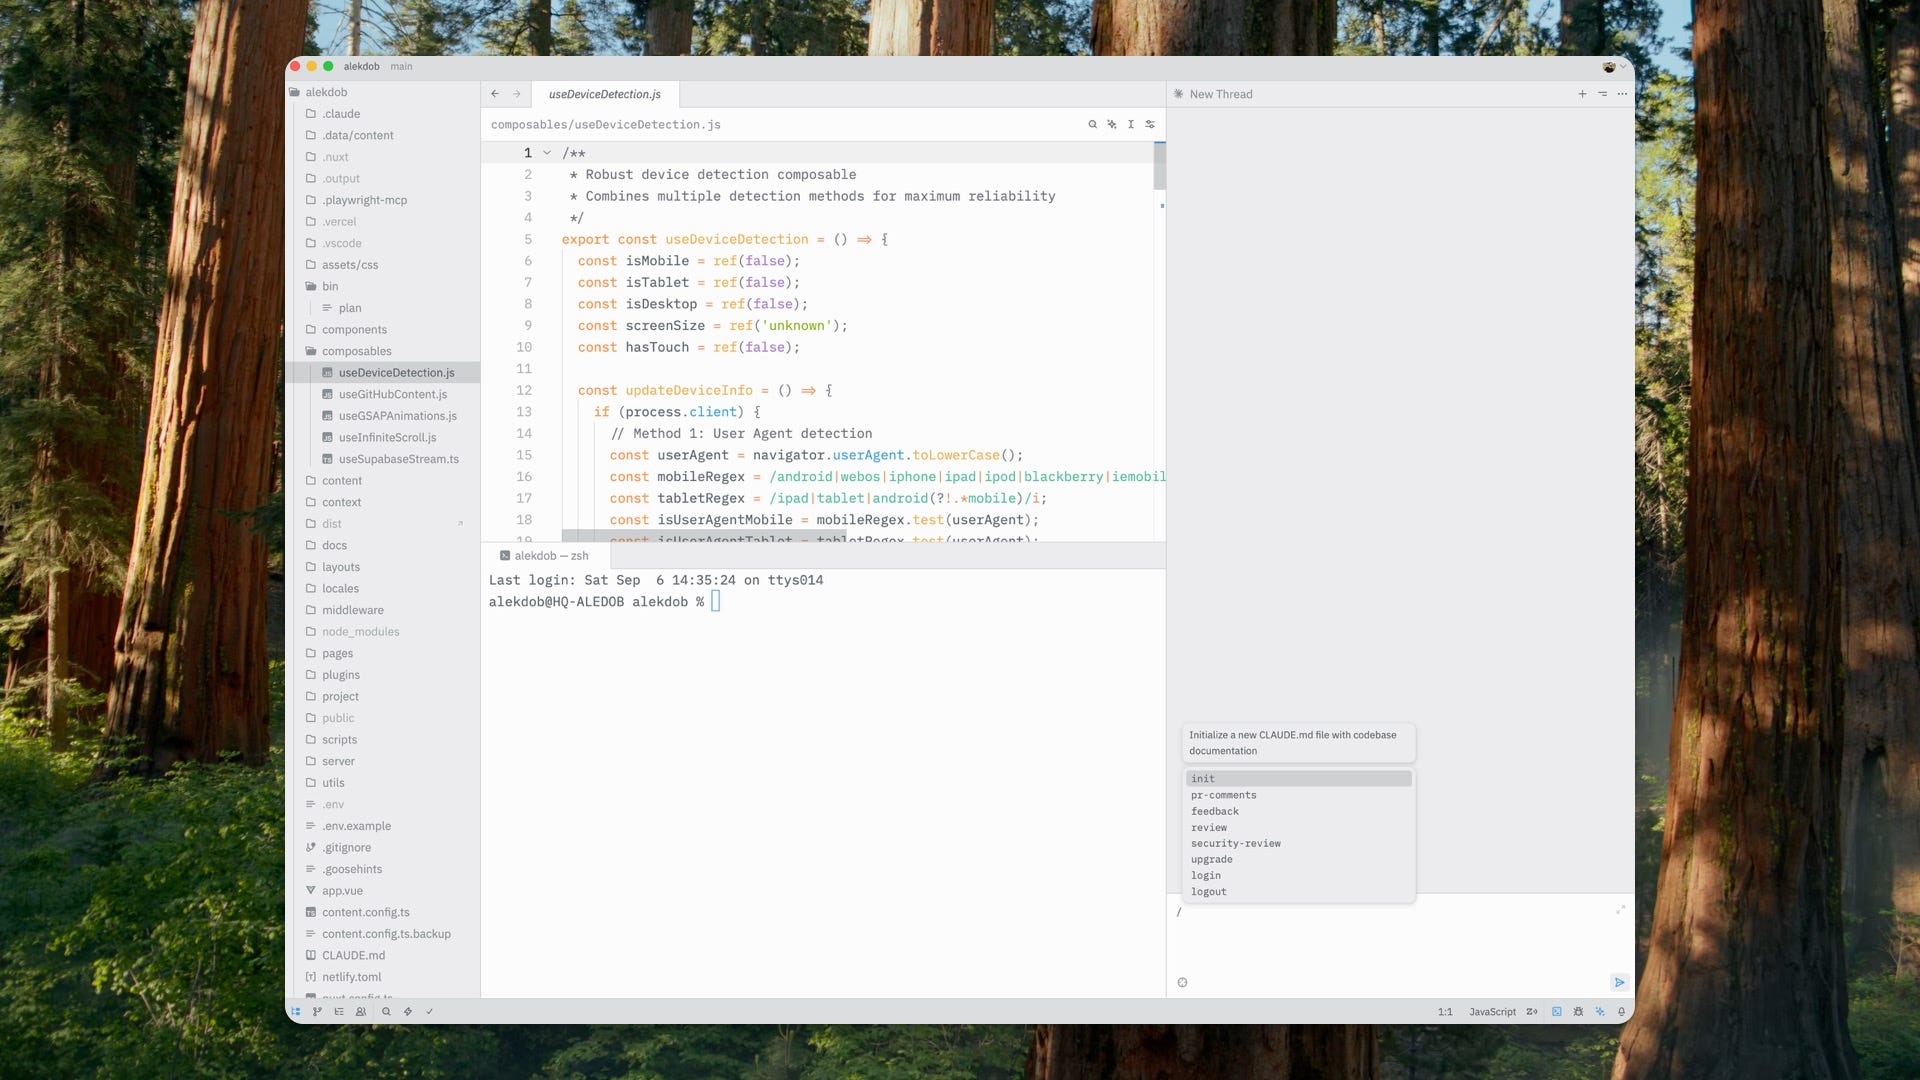Start new thread with plus icon
1920x1080 pixels.
tap(1582, 94)
